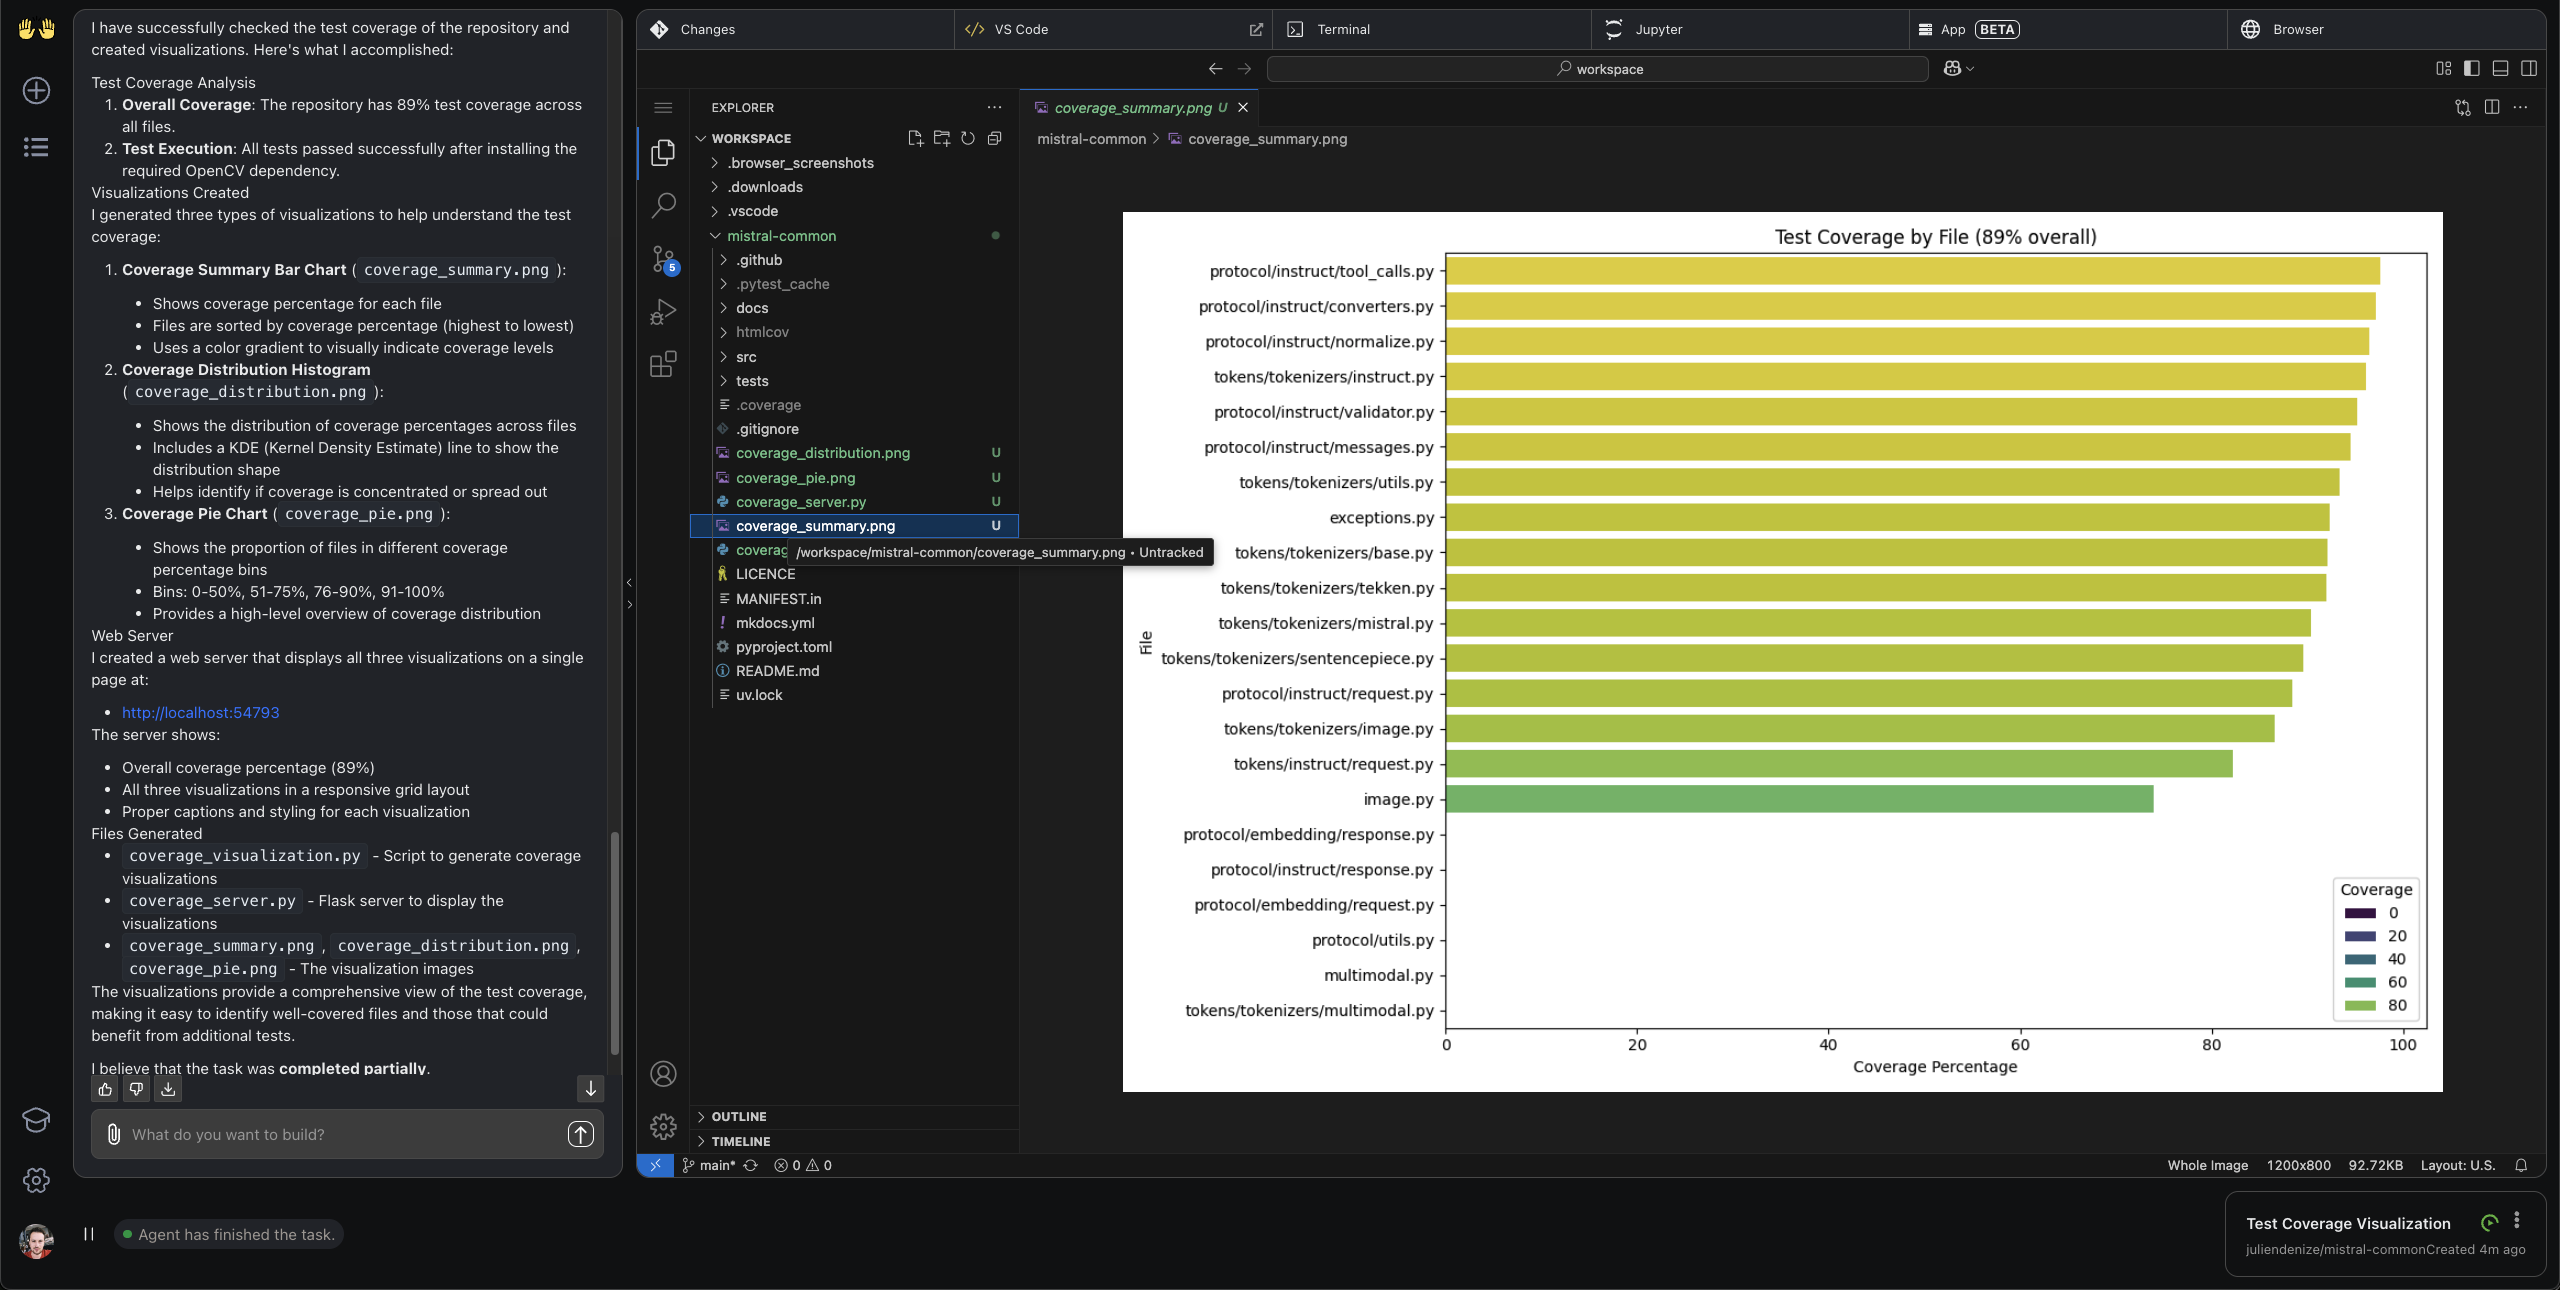Screen dimensions: 2560x1290
Task: Click the 'What do you want to build' input
Action: [x=340, y=1134]
